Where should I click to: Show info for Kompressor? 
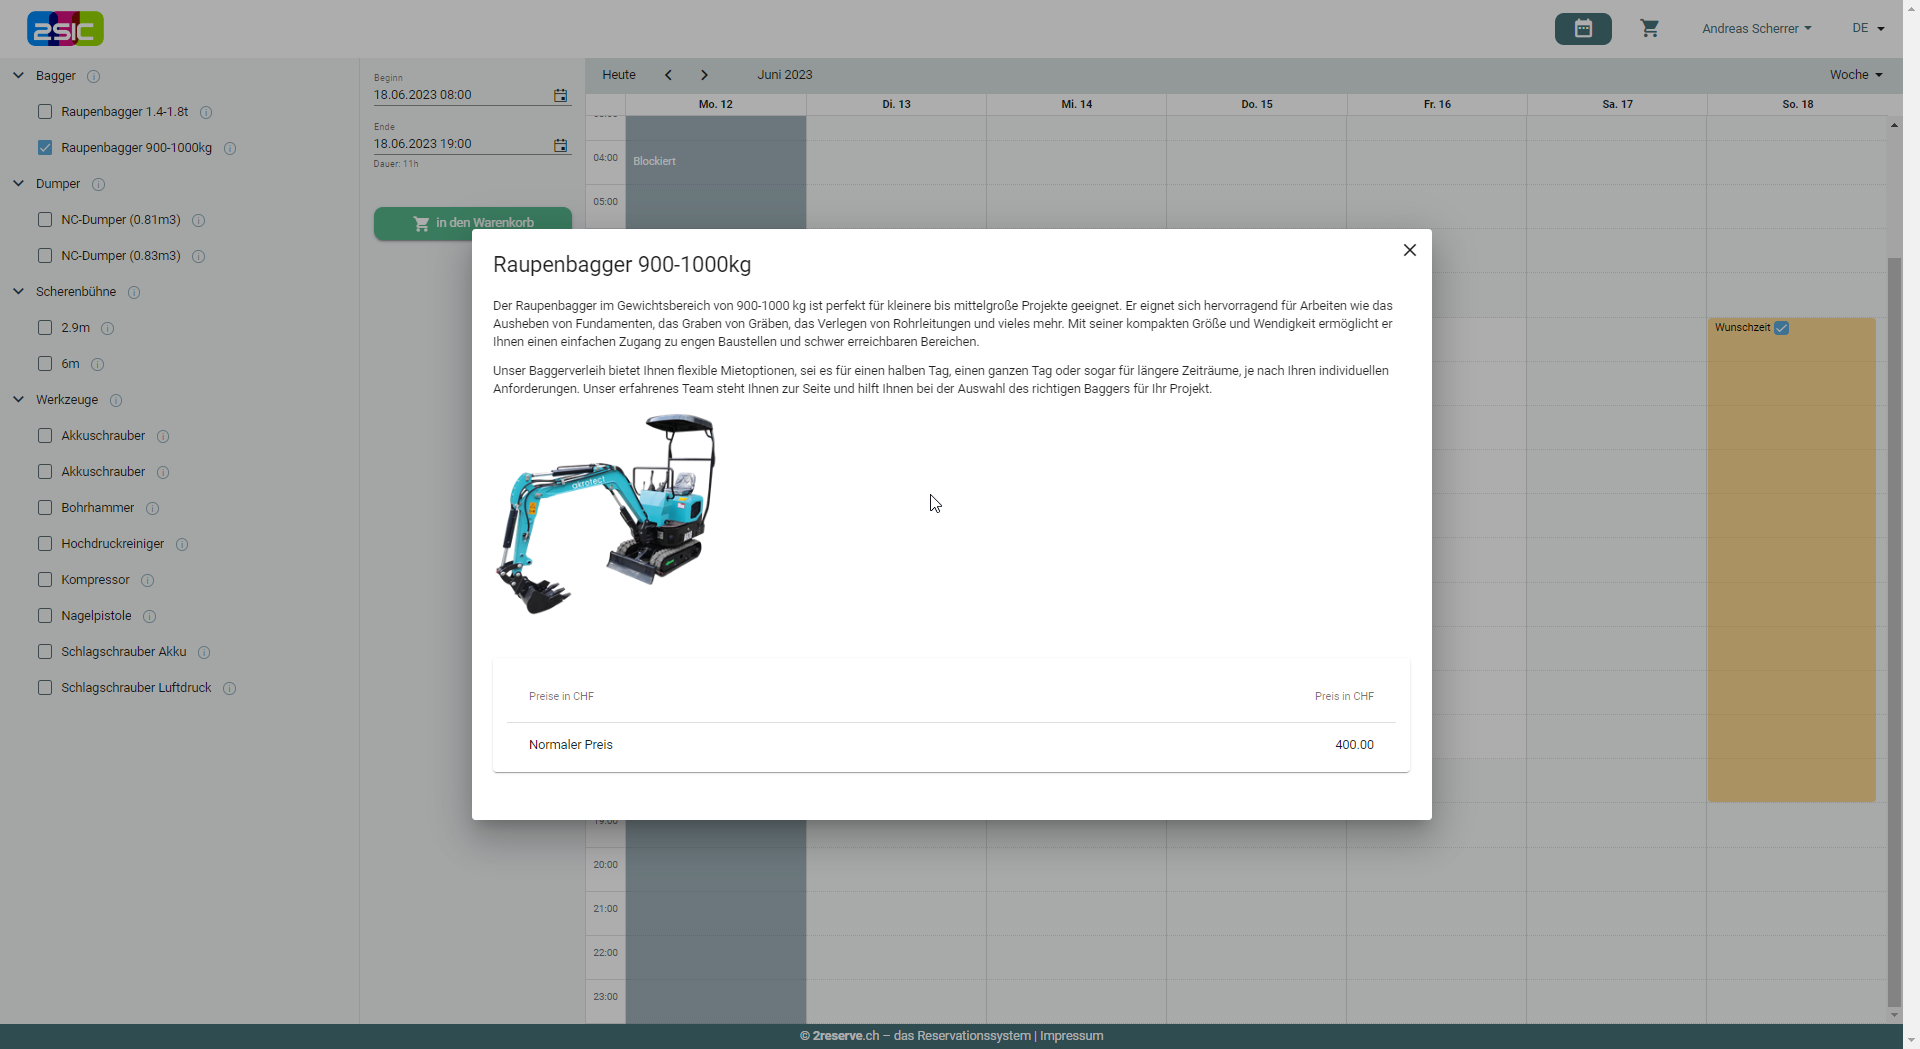(x=148, y=581)
